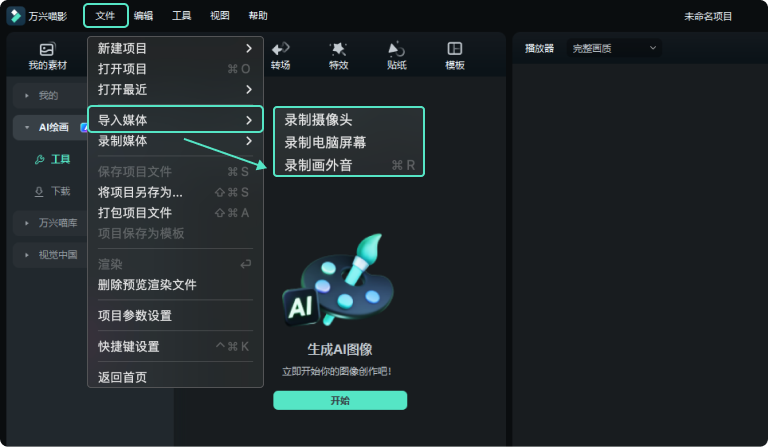Image resolution: width=768 pixels, height=447 pixels.
Task: Select 下载 in the sidebar
Action: pos(53,191)
